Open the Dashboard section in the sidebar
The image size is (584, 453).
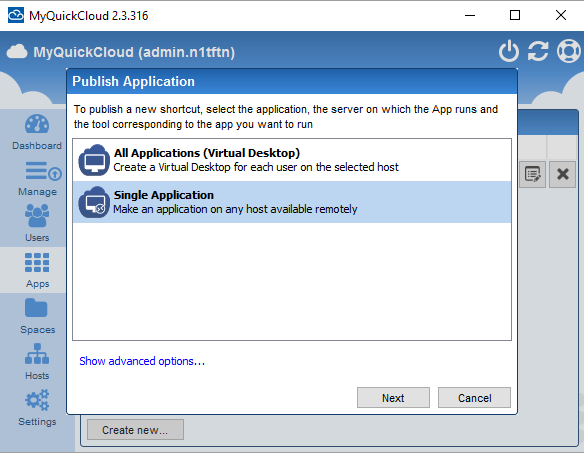37,132
